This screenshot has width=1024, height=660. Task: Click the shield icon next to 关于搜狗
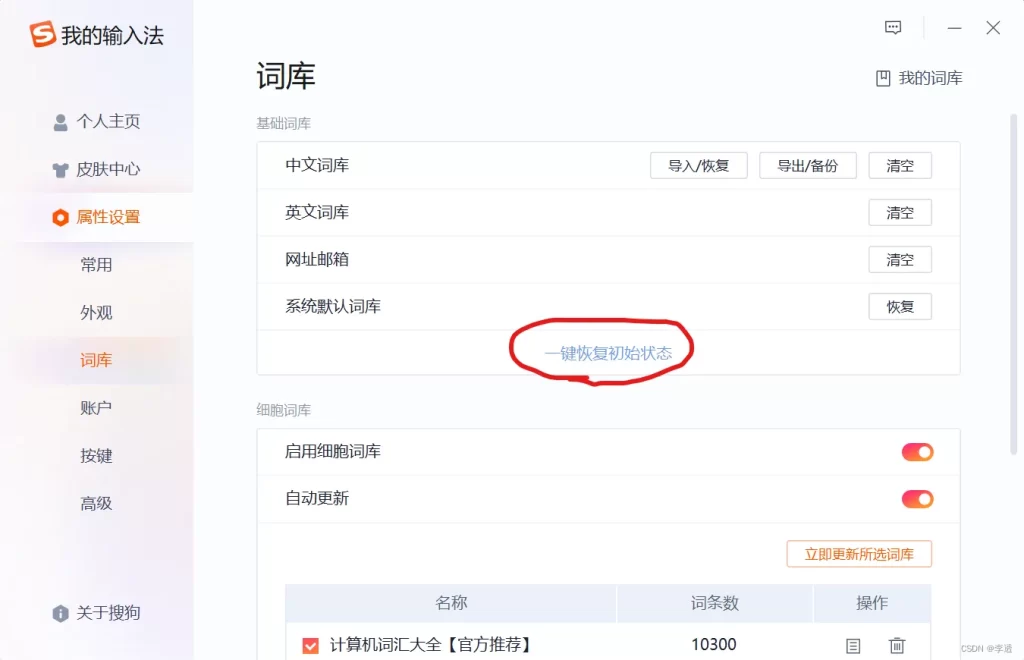pyautogui.click(x=61, y=613)
